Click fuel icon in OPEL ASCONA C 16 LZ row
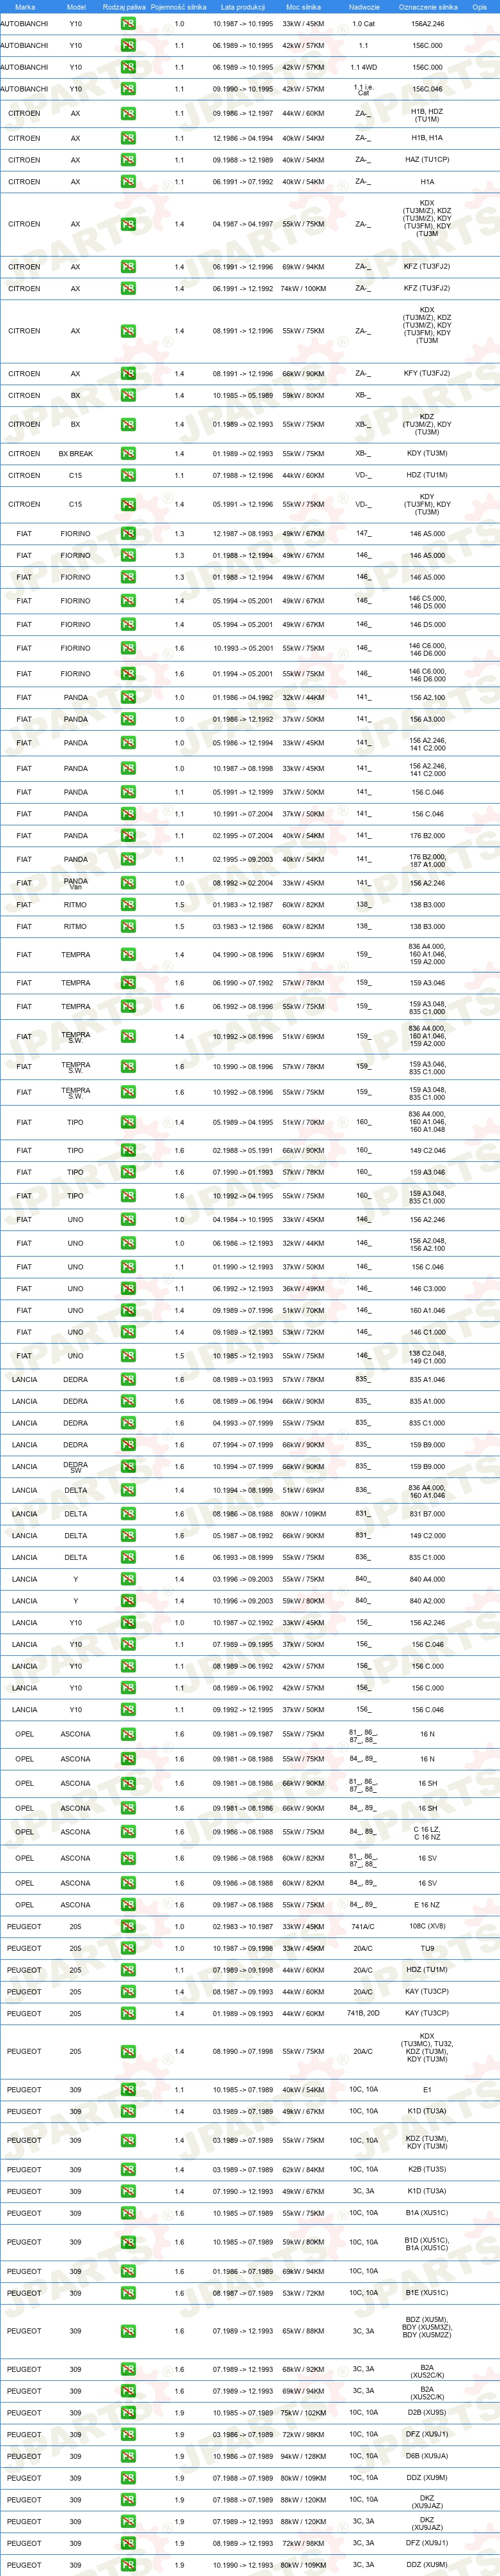The image size is (500, 2576). pyautogui.click(x=128, y=1833)
